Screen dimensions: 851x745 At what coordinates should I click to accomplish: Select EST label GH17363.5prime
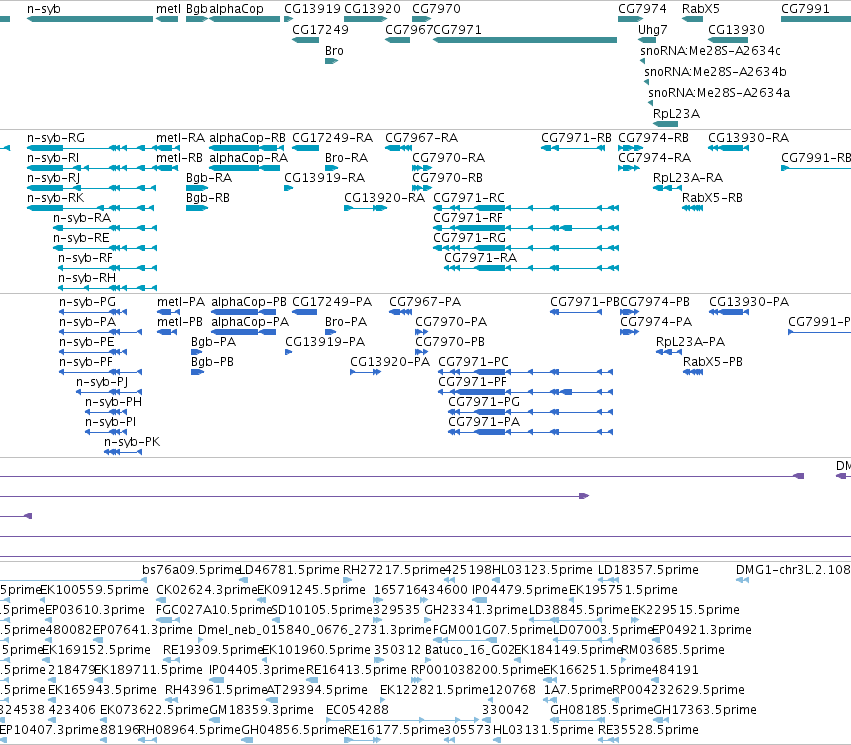(705, 710)
